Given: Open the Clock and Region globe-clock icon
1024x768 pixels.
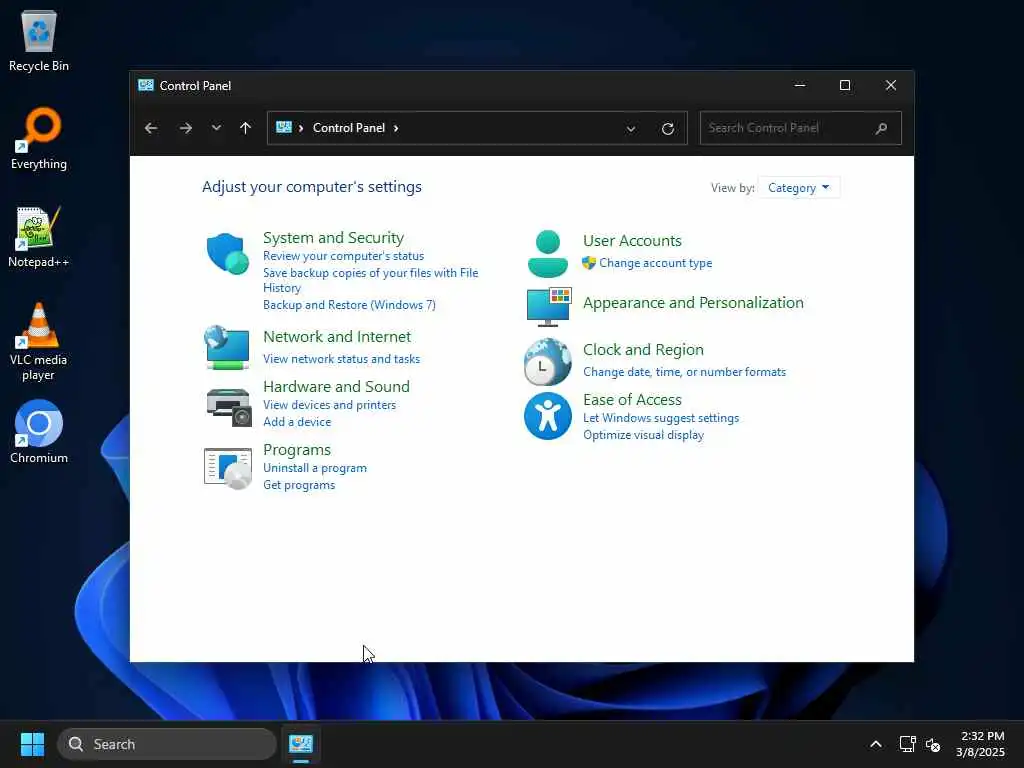Looking at the screenshot, I should coord(547,361).
